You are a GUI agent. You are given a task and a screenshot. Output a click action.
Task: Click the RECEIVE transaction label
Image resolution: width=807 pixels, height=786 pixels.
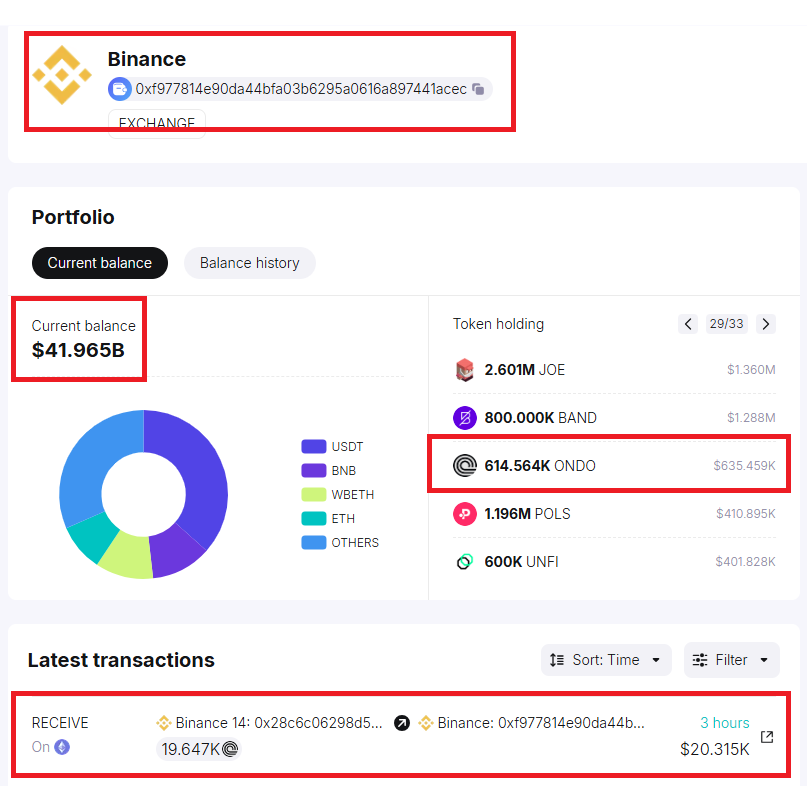click(x=60, y=723)
